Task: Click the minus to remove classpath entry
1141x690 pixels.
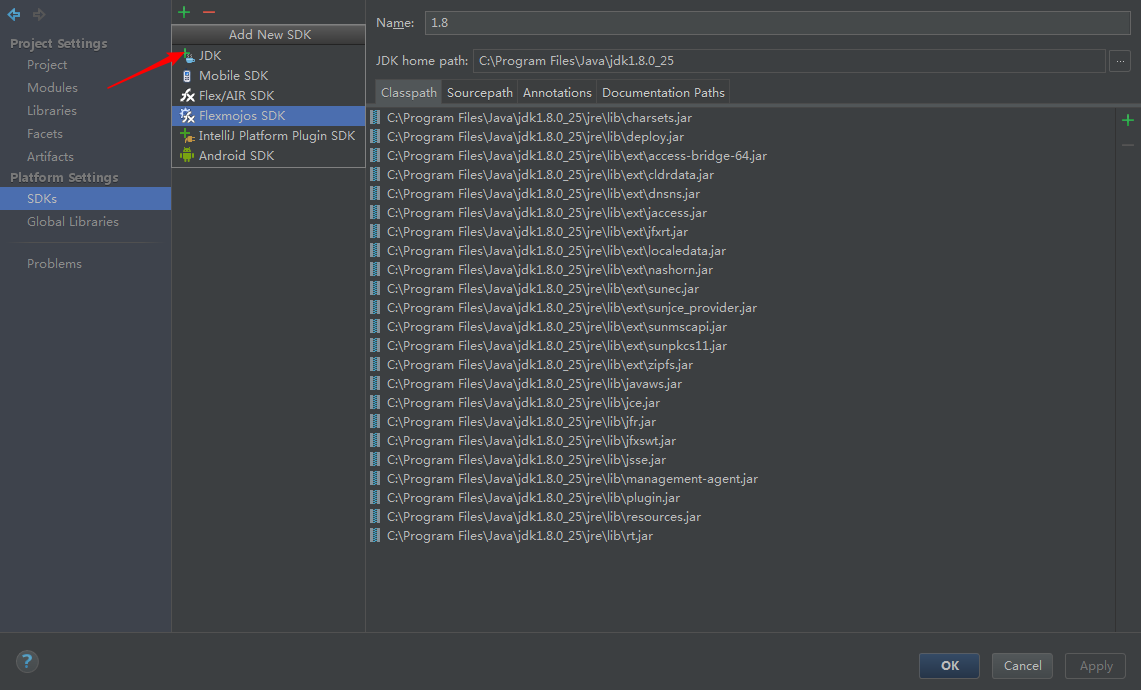Action: click(1127, 145)
